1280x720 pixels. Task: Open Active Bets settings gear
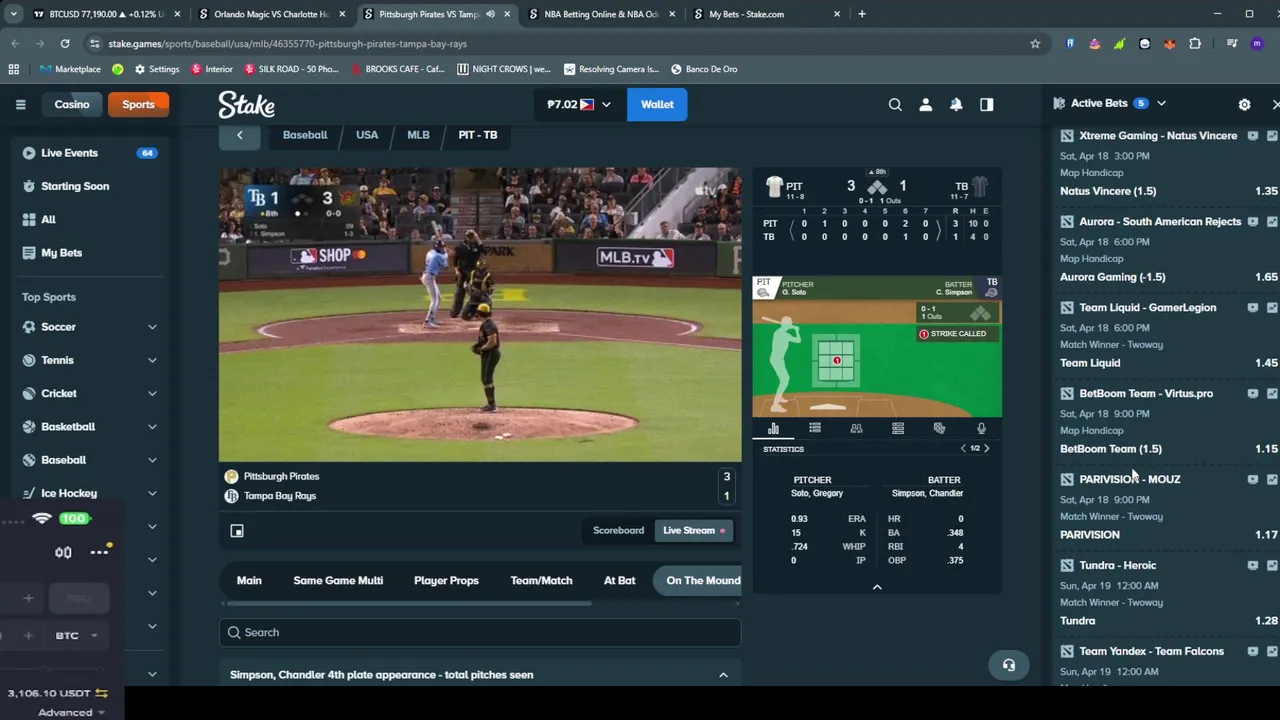pos(1244,104)
